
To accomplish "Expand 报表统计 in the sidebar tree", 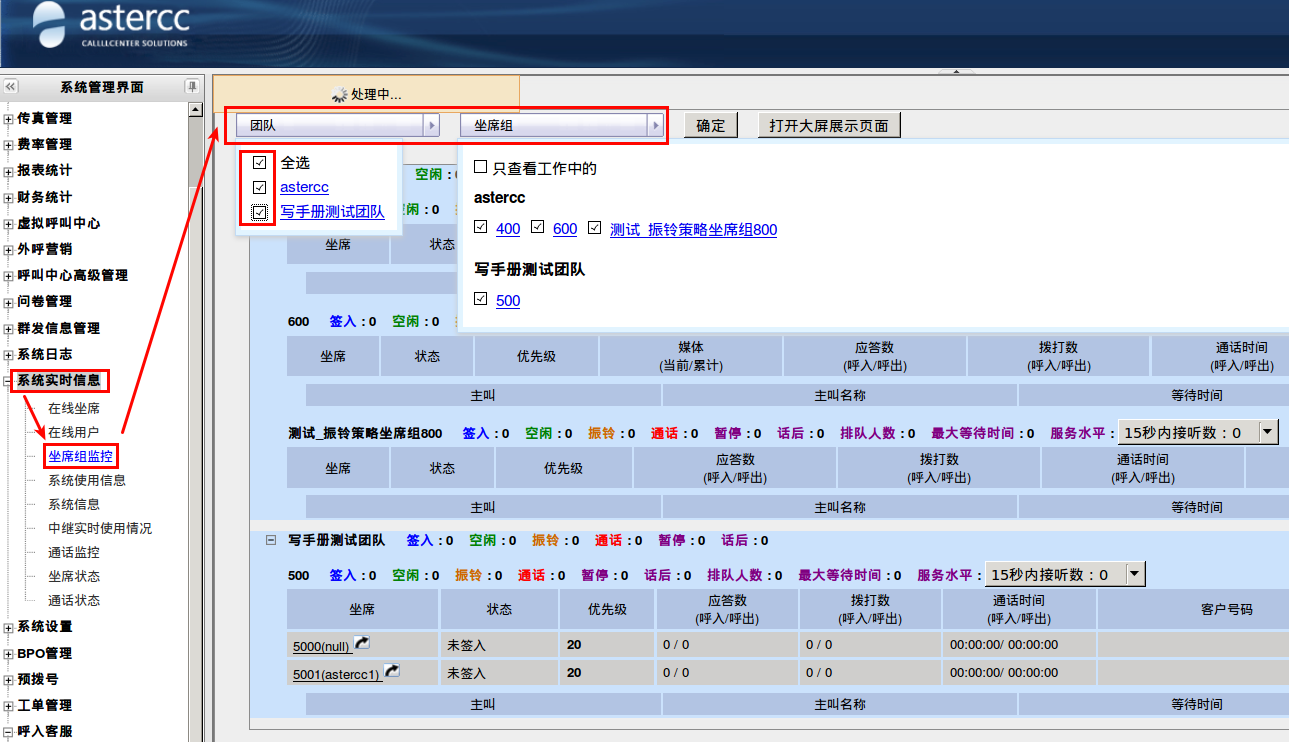I will [x=9, y=171].
